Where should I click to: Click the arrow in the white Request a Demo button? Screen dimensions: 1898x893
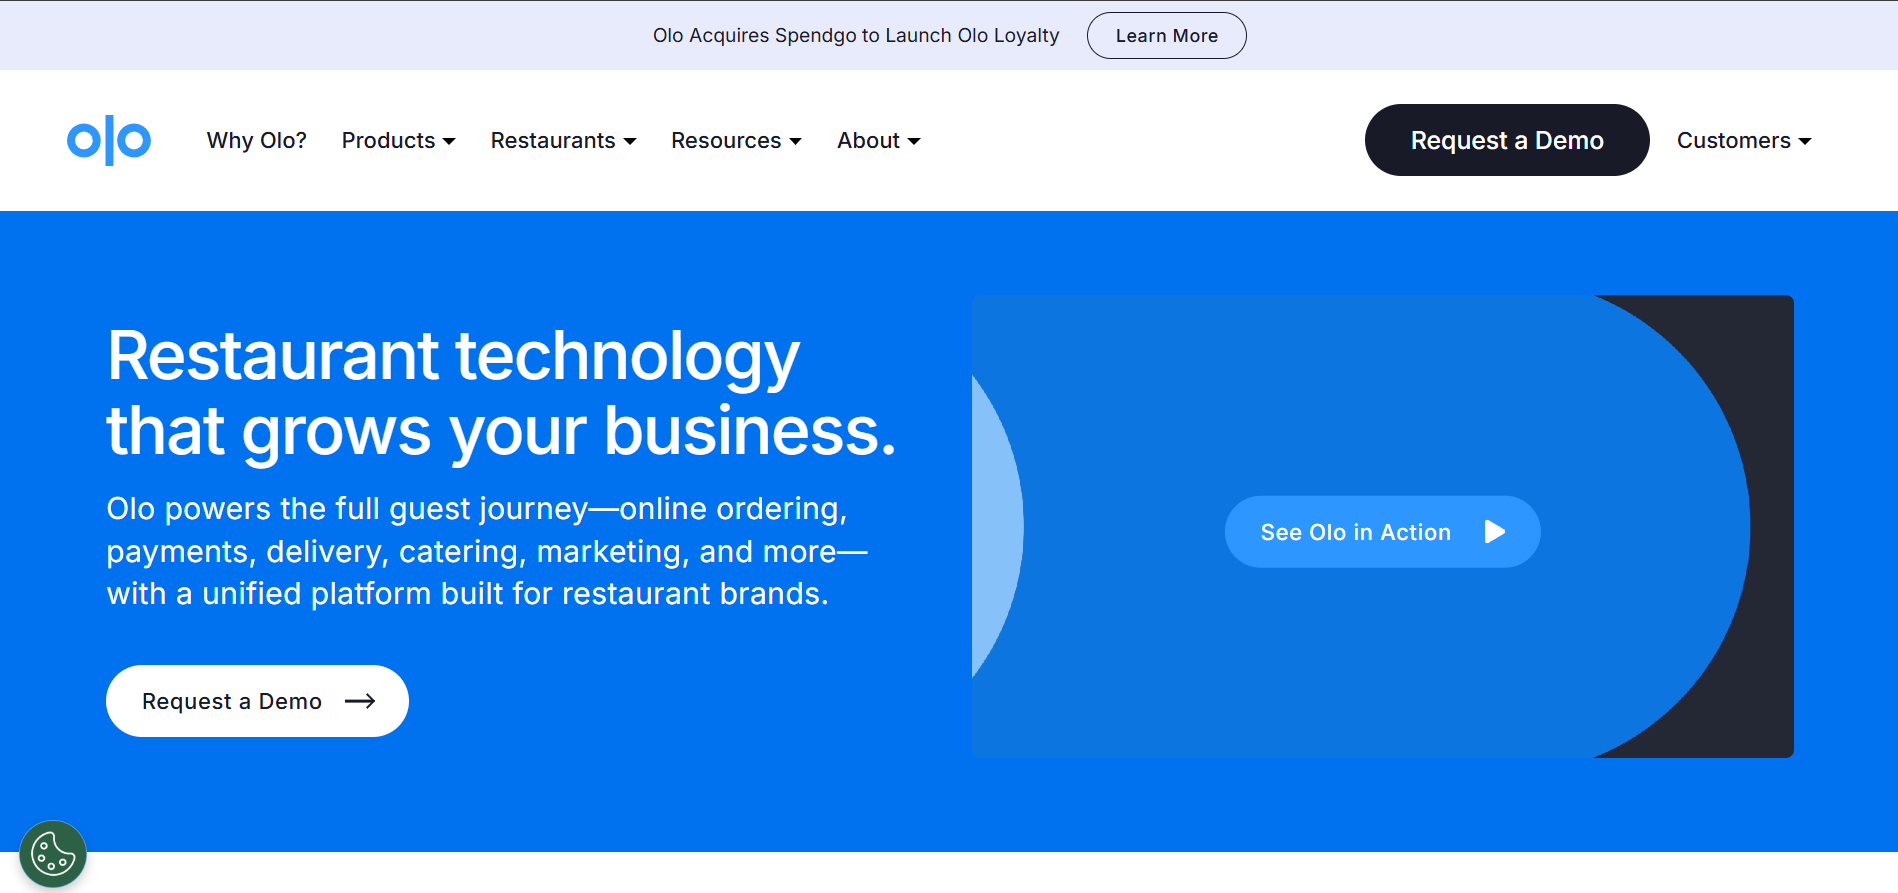pyautogui.click(x=360, y=701)
